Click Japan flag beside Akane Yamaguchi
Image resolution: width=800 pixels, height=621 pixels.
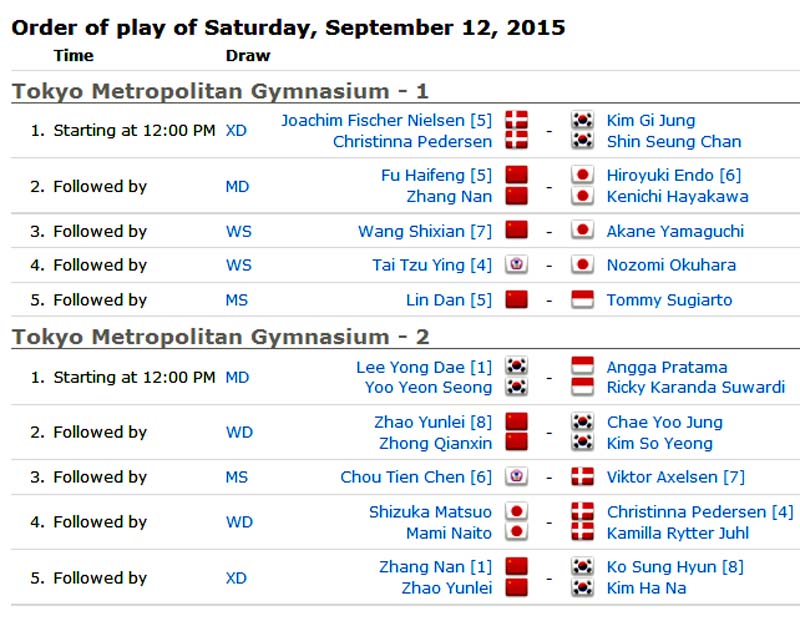pyautogui.click(x=582, y=231)
